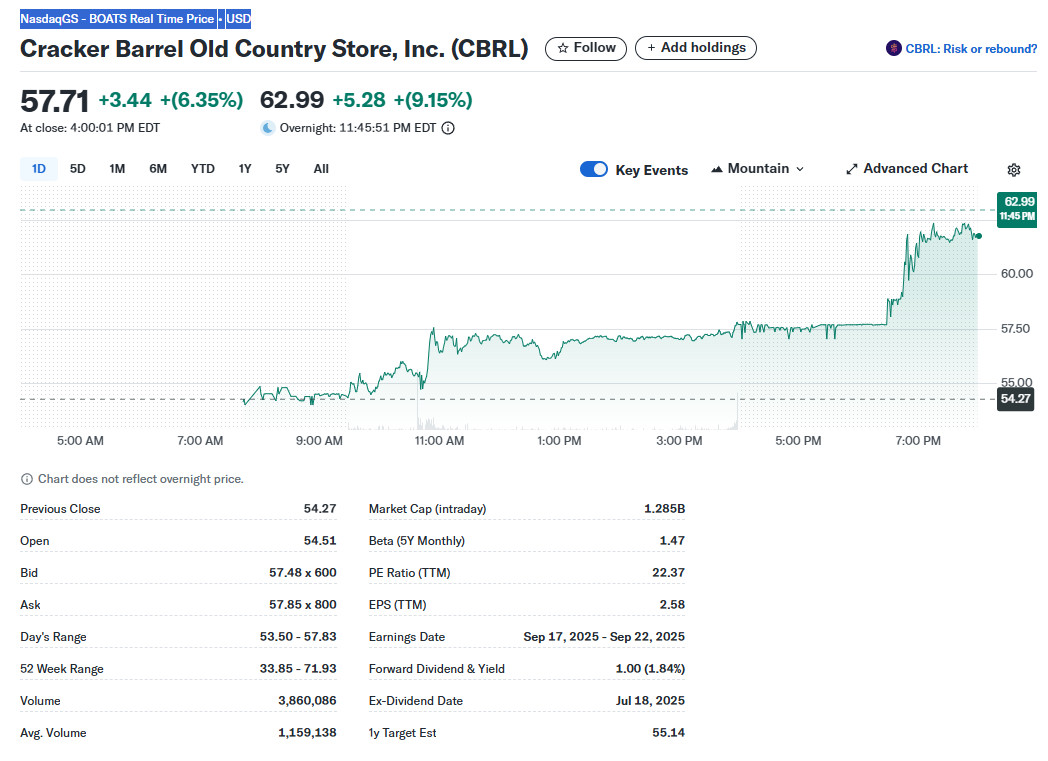Click Ex-Dividend Date value Jul 18, 2025
1048x761 pixels.
[650, 701]
